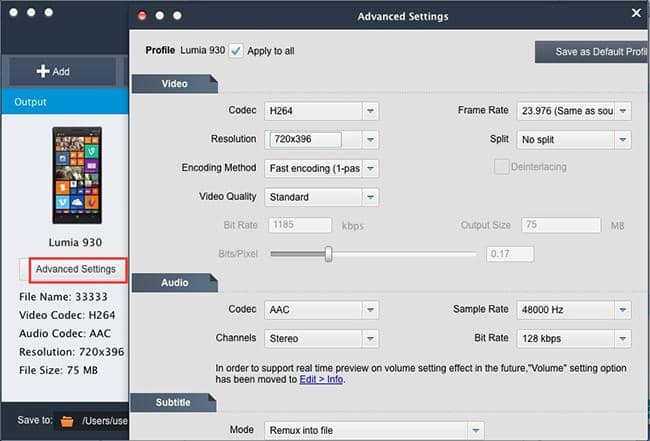Click the Bits/Pixel slider handle

[x=328, y=254]
